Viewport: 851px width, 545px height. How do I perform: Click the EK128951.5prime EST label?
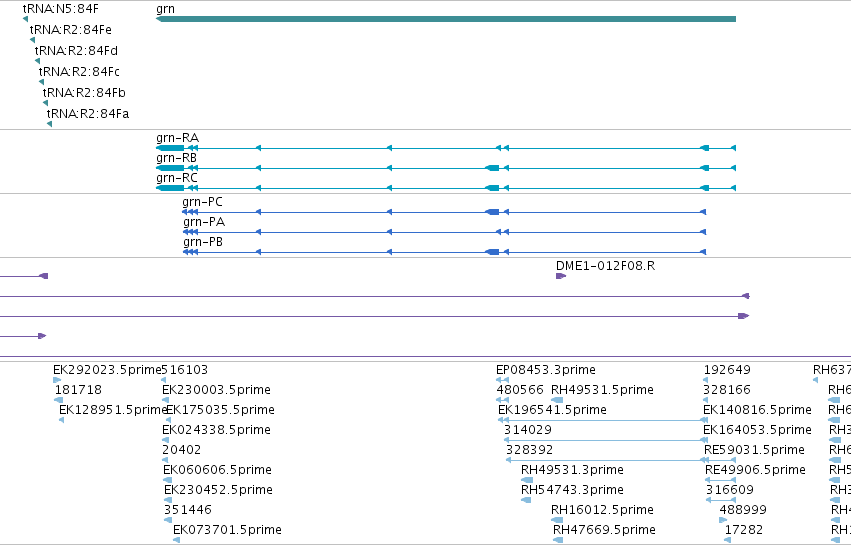113,410
